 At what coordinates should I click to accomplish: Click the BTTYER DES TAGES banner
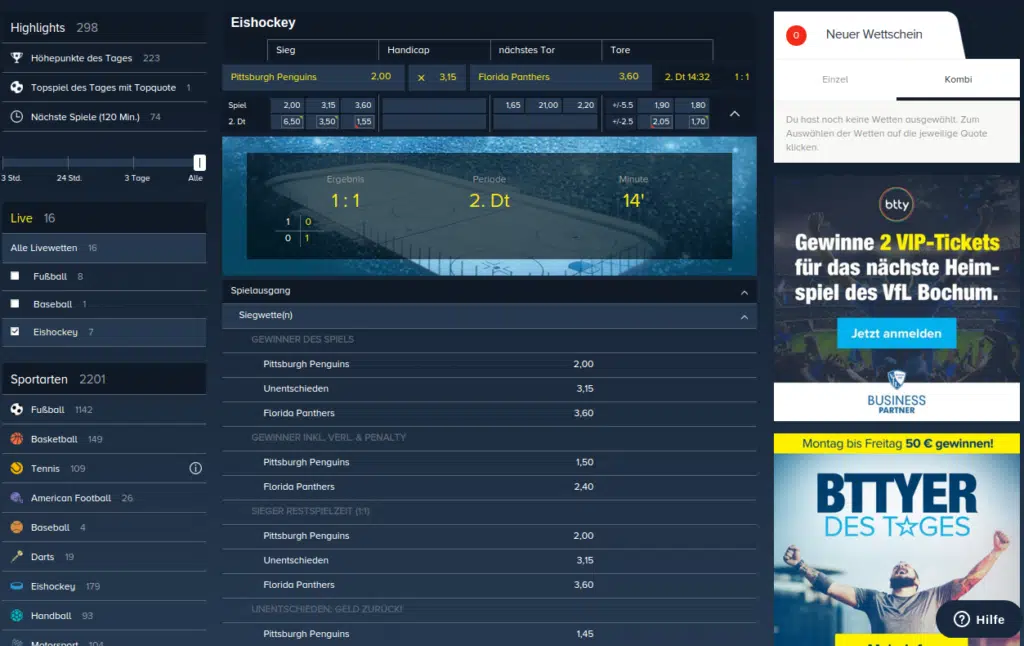(x=896, y=540)
